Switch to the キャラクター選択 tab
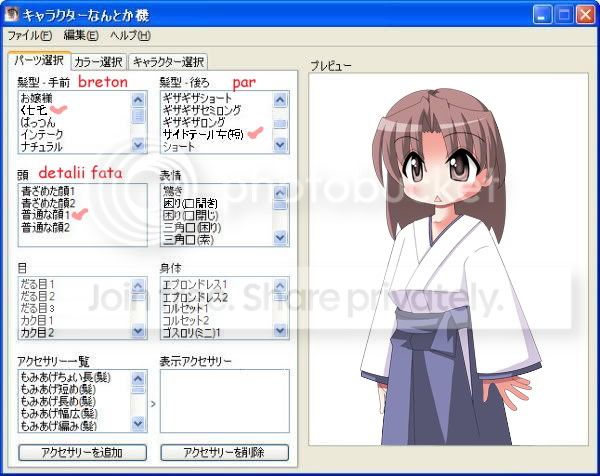 coord(168,62)
